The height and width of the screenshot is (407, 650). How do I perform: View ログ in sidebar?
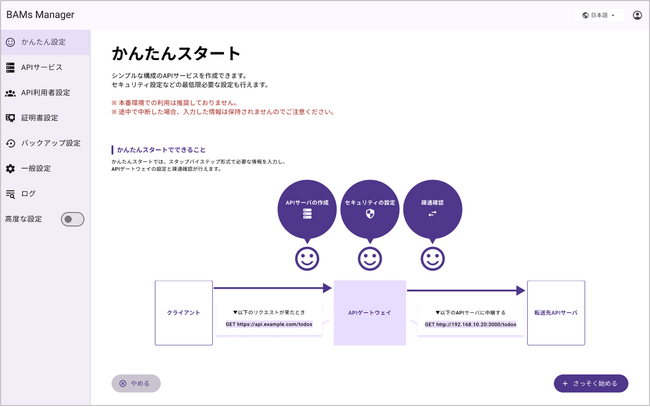tap(45, 194)
